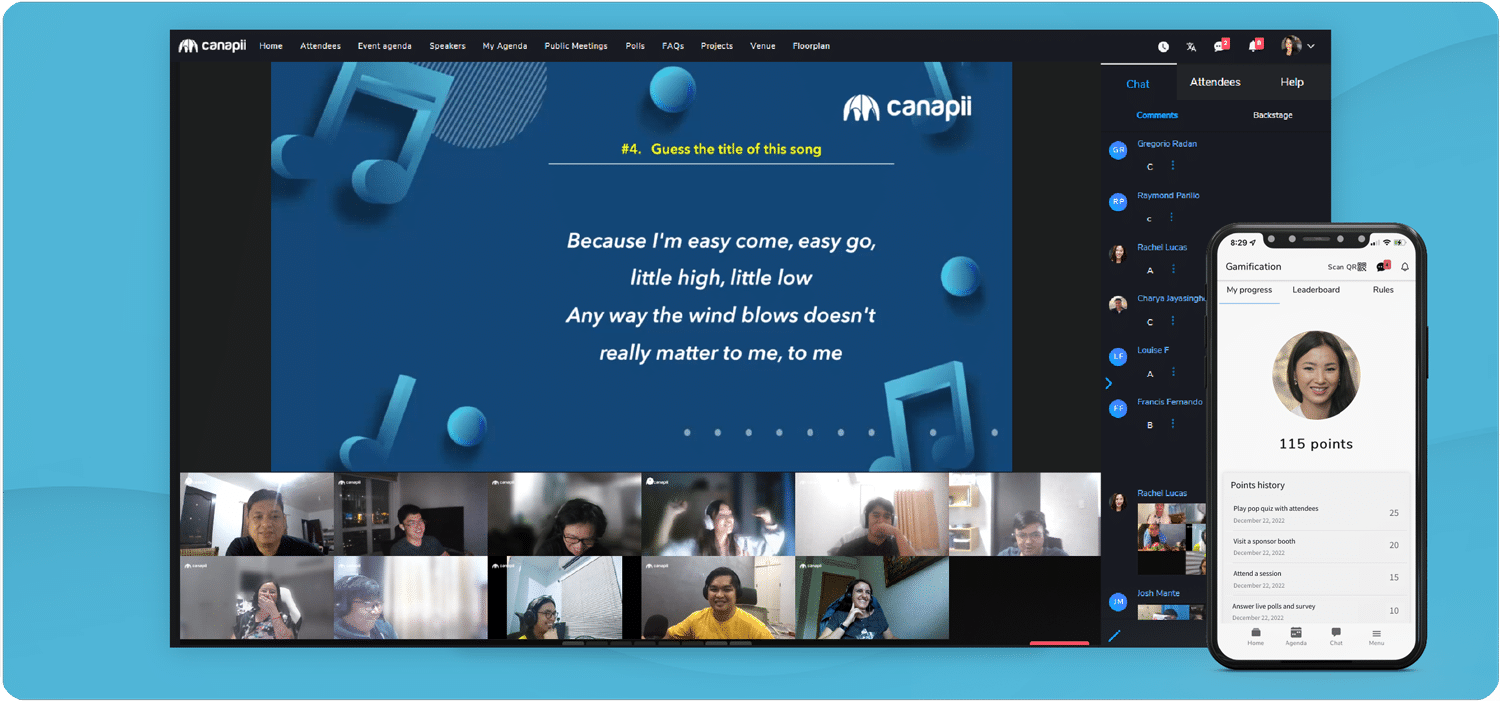Open options menu for Gregorio Radan's comment
The height and width of the screenshot is (701, 1500).
point(1173,166)
